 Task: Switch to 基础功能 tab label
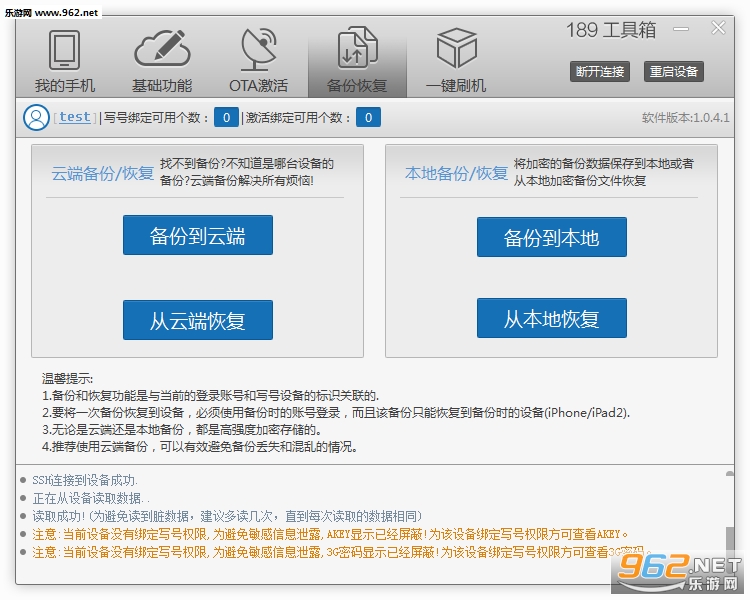point(162,86)
